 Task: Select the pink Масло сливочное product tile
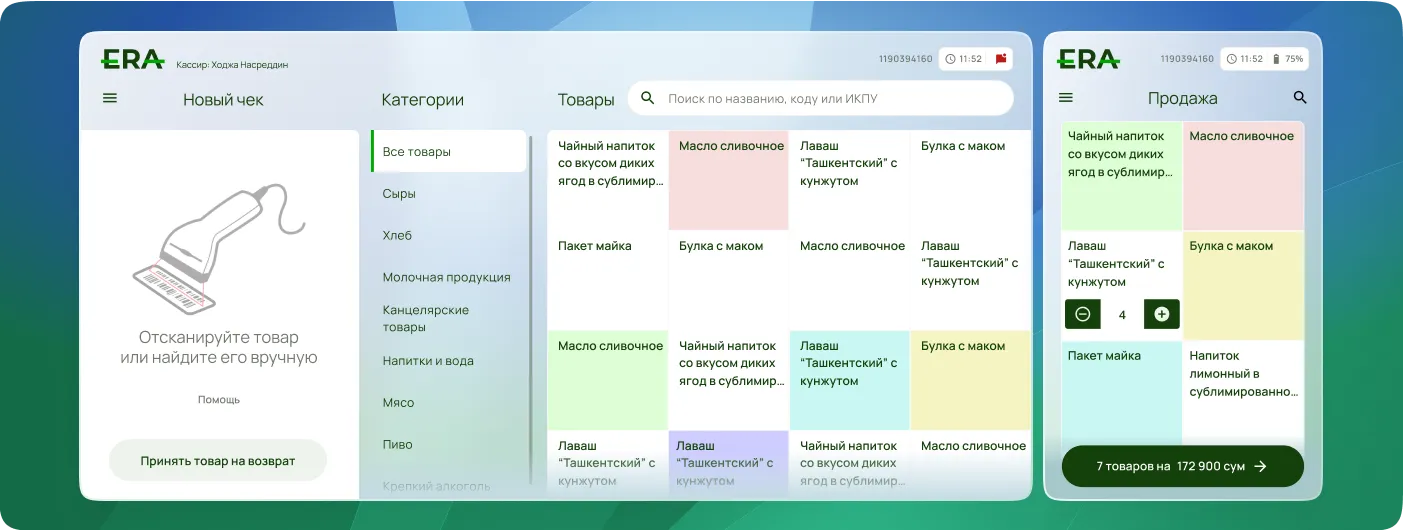click(728, 180)
